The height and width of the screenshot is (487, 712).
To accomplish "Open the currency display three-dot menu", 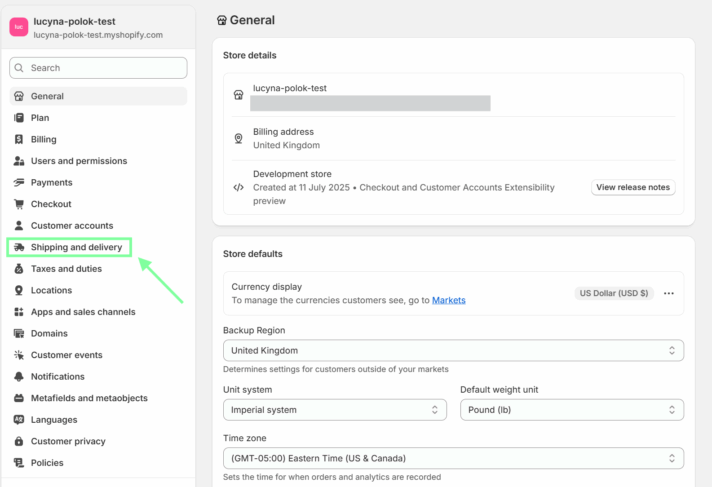I will point(669,293).
